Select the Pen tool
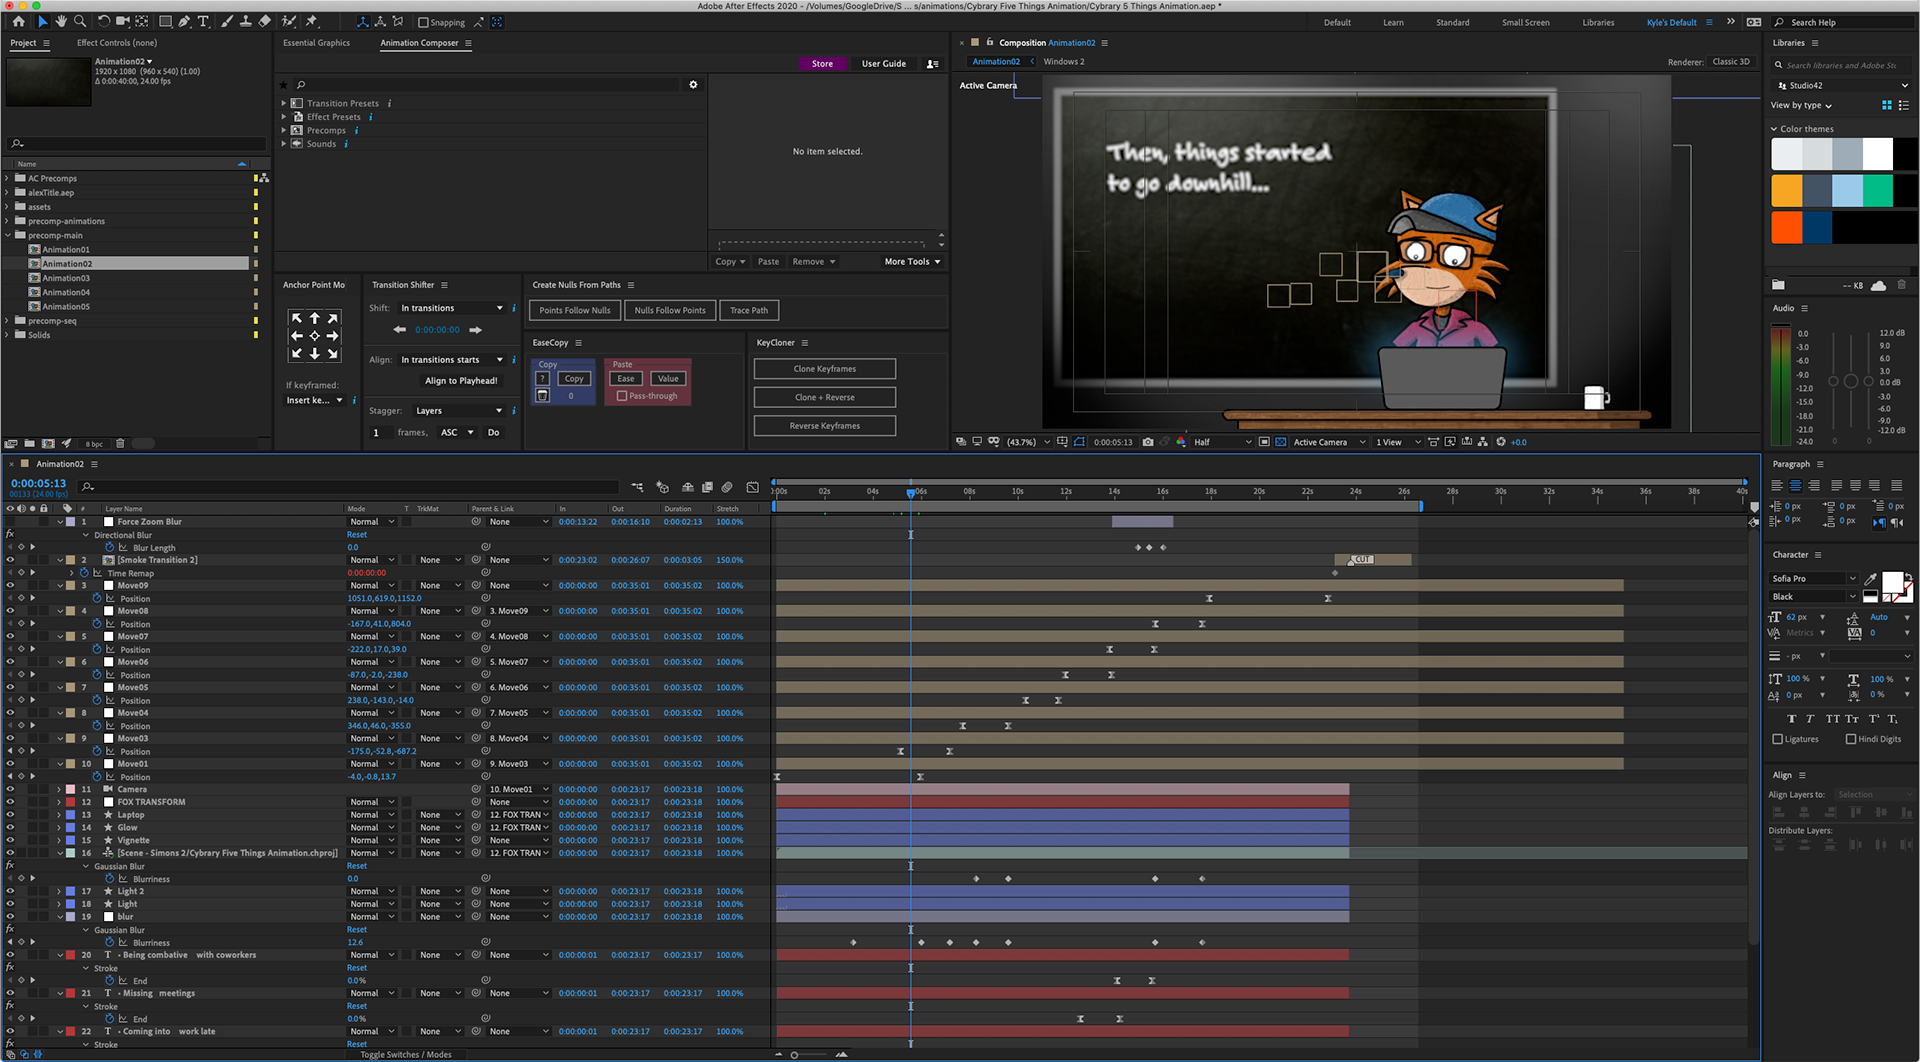The height and width of the screenshot is (1062, 1920). pos(184,21)
